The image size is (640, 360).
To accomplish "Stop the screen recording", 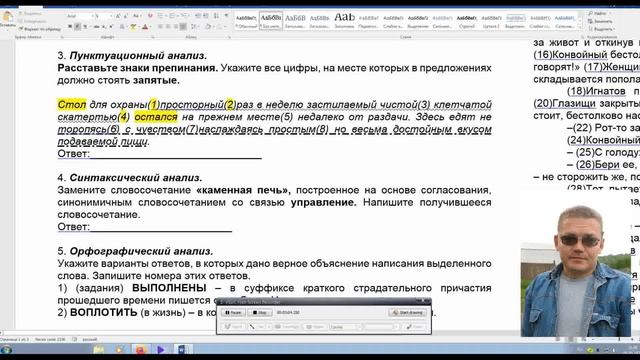I will [x=260, y=312].
